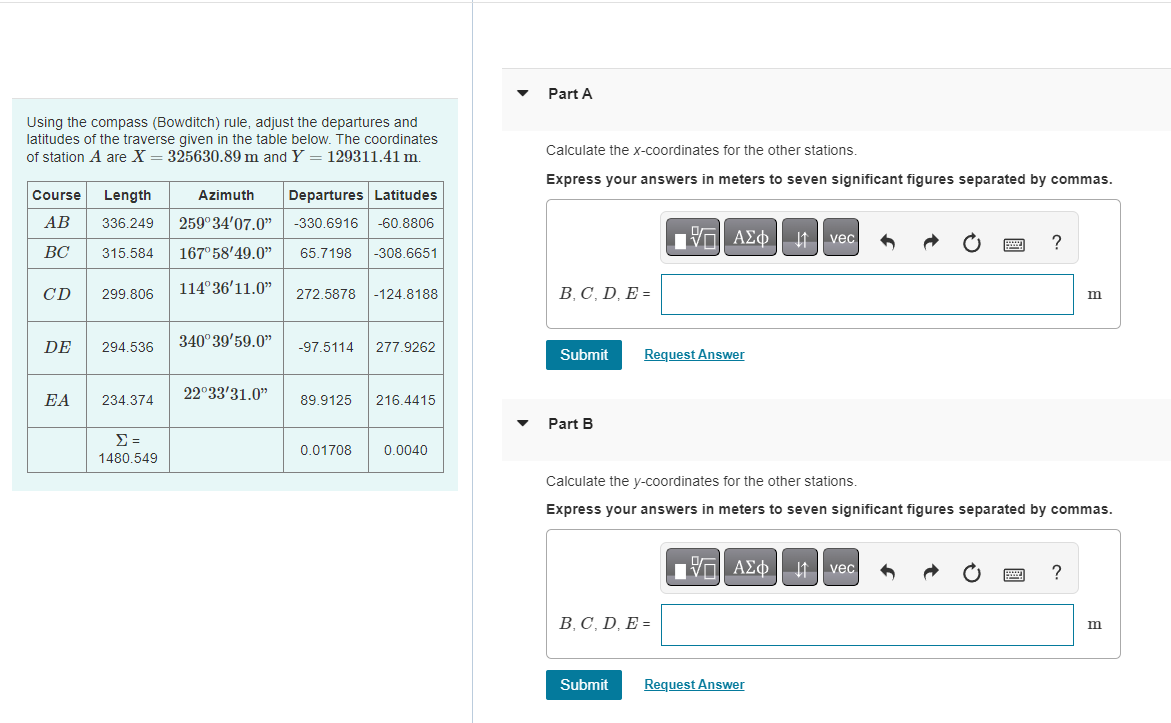Select the vec tool in Part B toolbar
This screenshot has width=1171, height=723.
(x=840, y=567)
